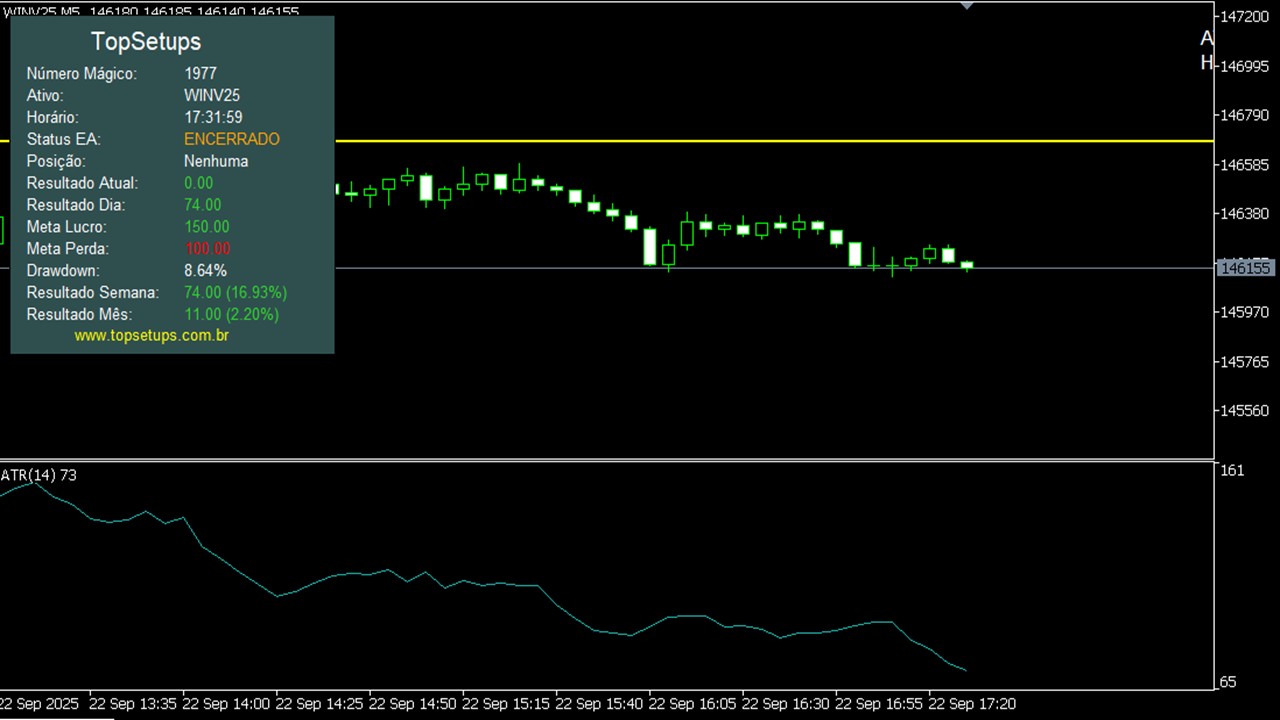Click the Meta Perda value 100.00
This screenshot has width=1280, height=720.
pyautogui.click(x=207, y=249)
